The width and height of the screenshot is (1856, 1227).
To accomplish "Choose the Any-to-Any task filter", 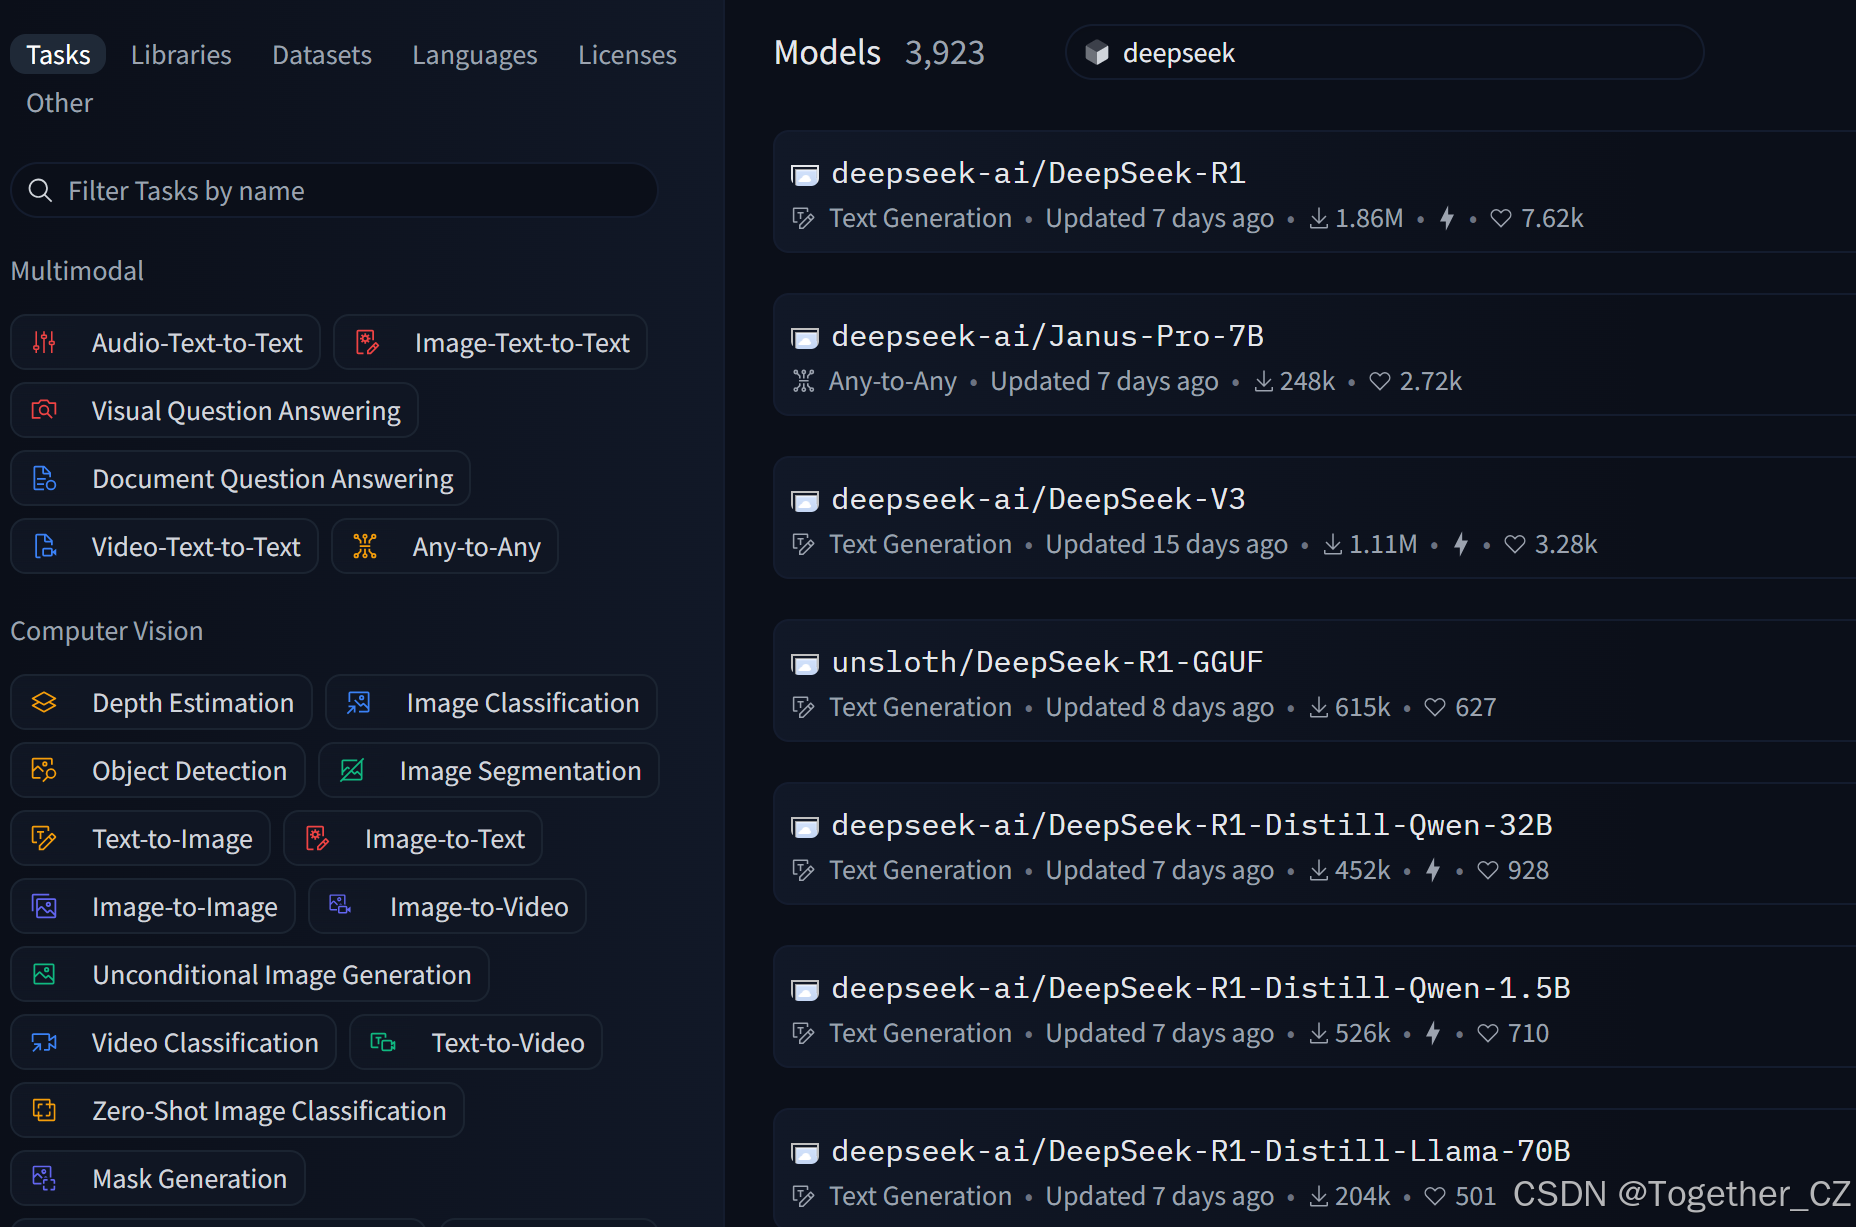I will click(x=445, y=547).
